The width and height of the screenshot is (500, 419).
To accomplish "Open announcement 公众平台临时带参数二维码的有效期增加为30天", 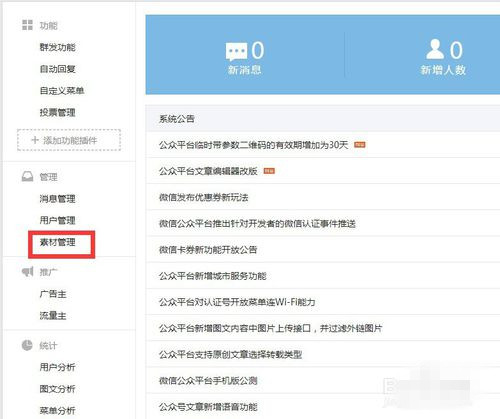I will pyautogui.click(x=254, y=145).
